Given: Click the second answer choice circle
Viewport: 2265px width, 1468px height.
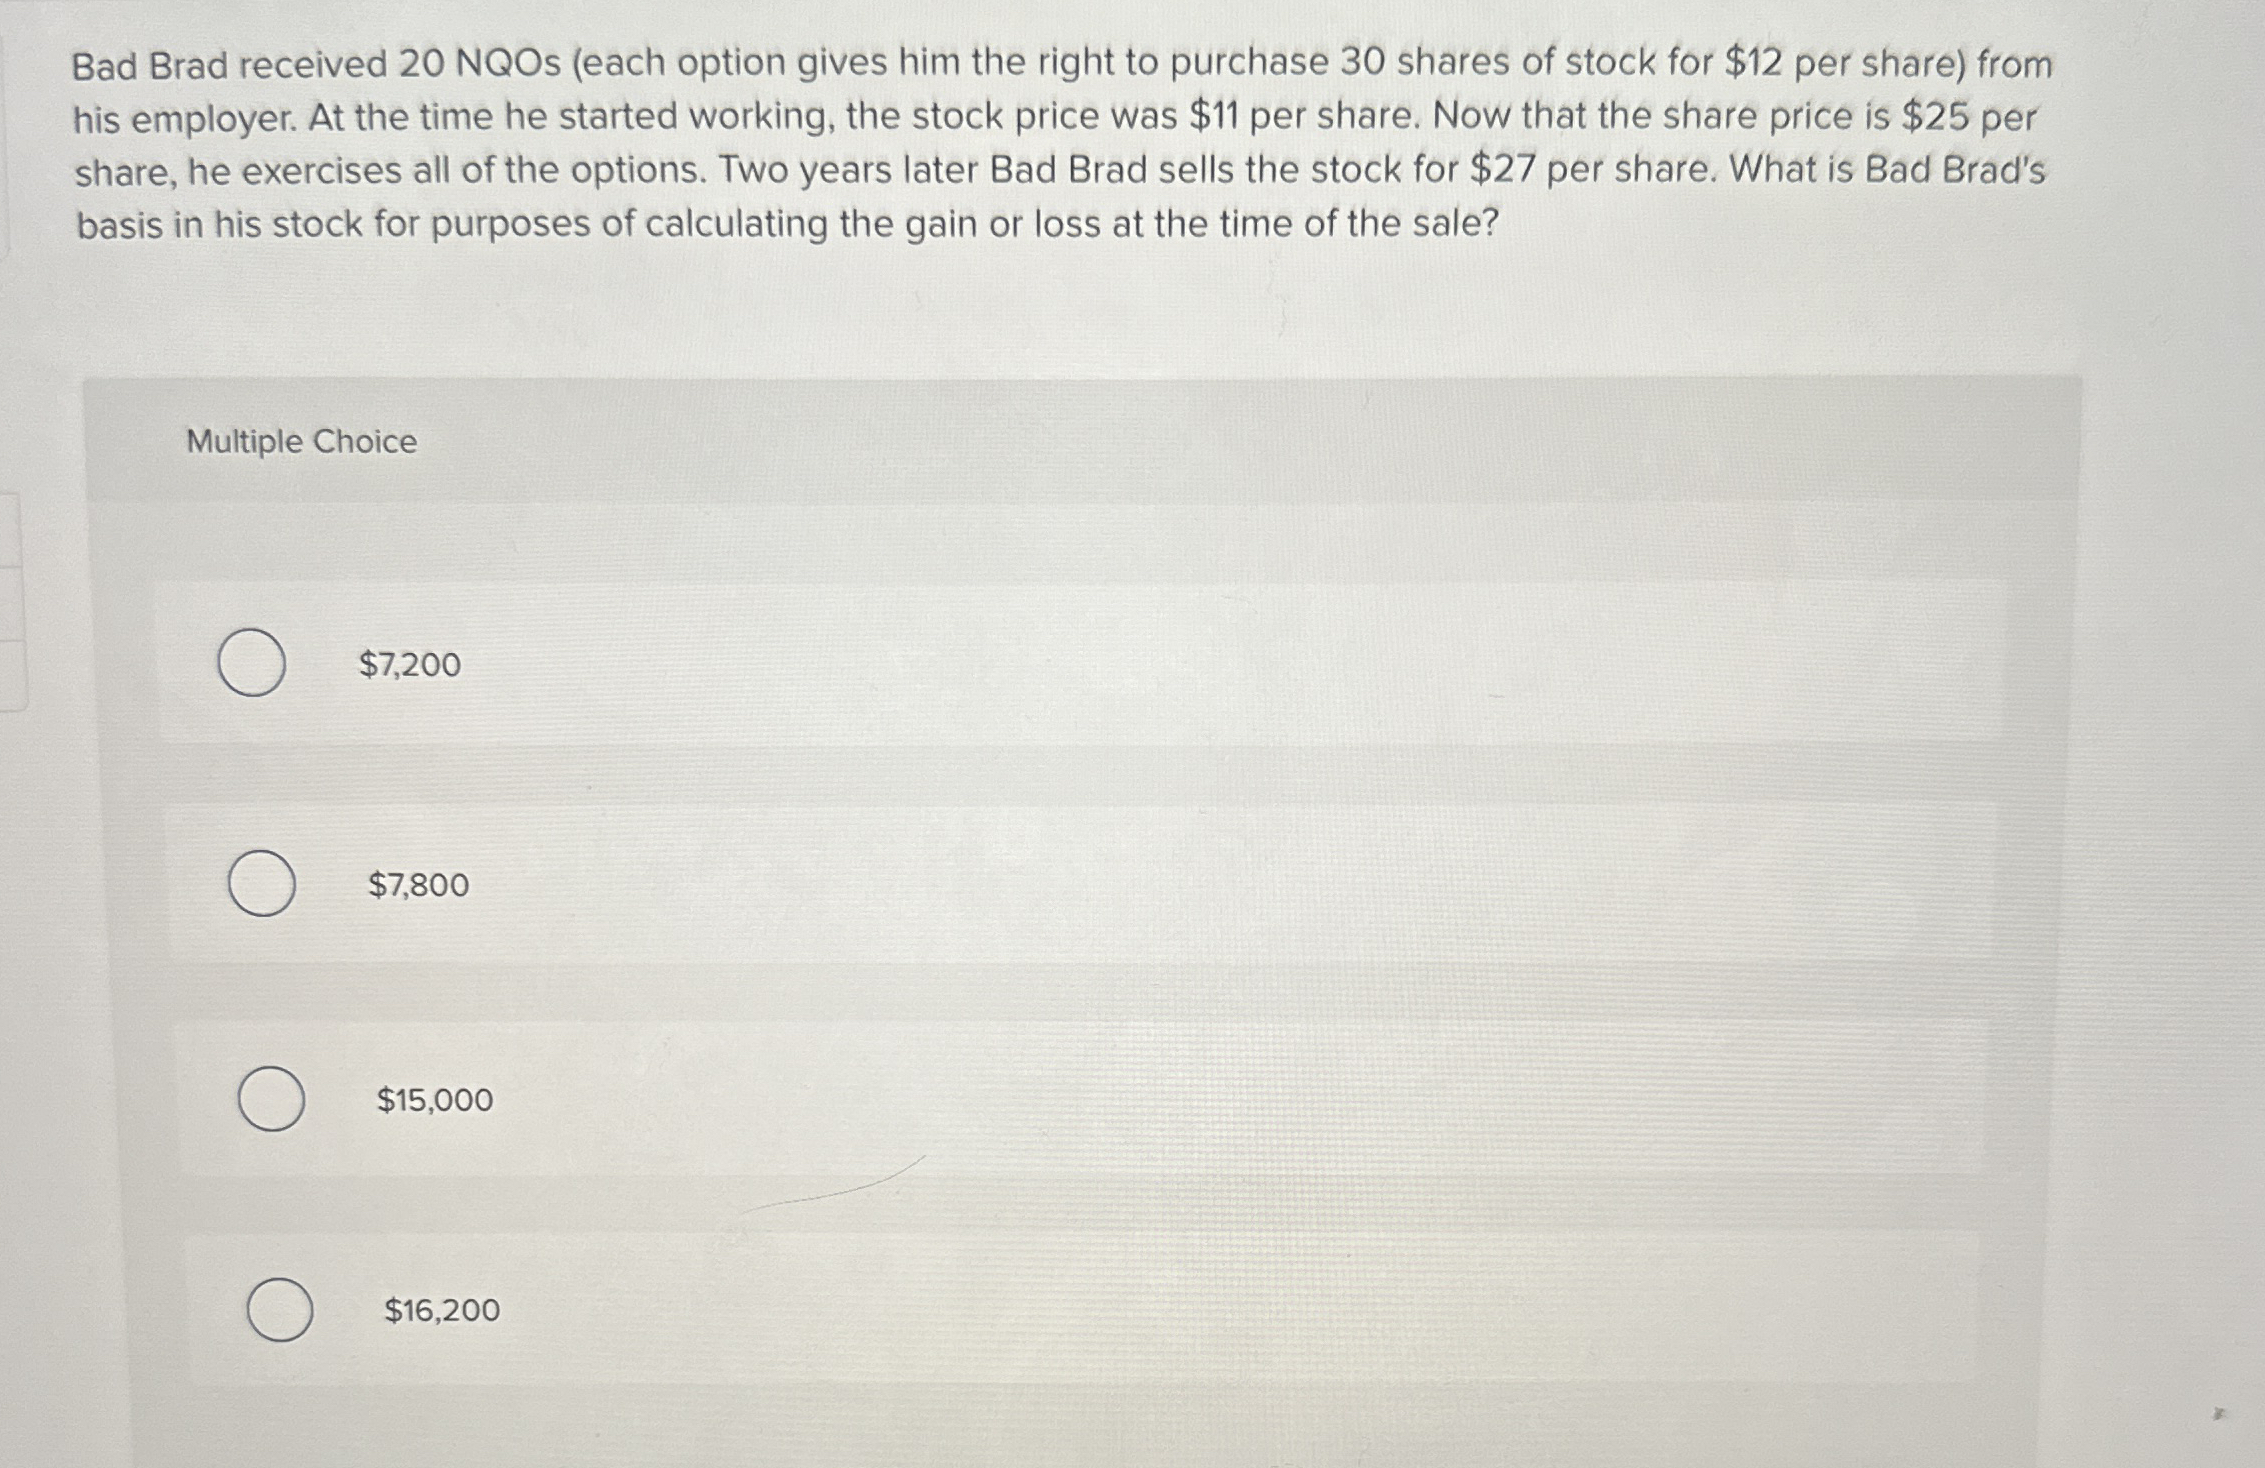Looking at the screenshot, I should pyautogui.click(x=260, y=884).
